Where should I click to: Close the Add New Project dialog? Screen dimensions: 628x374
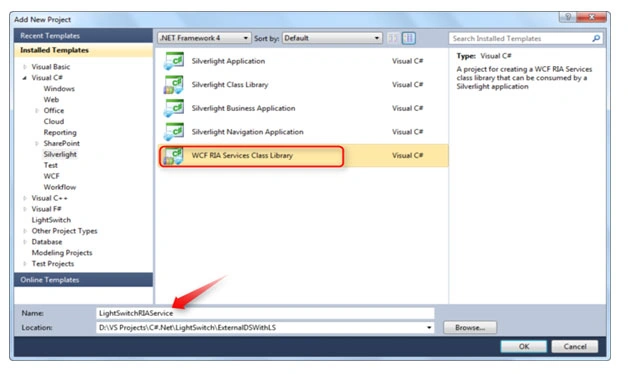point(592,17)
